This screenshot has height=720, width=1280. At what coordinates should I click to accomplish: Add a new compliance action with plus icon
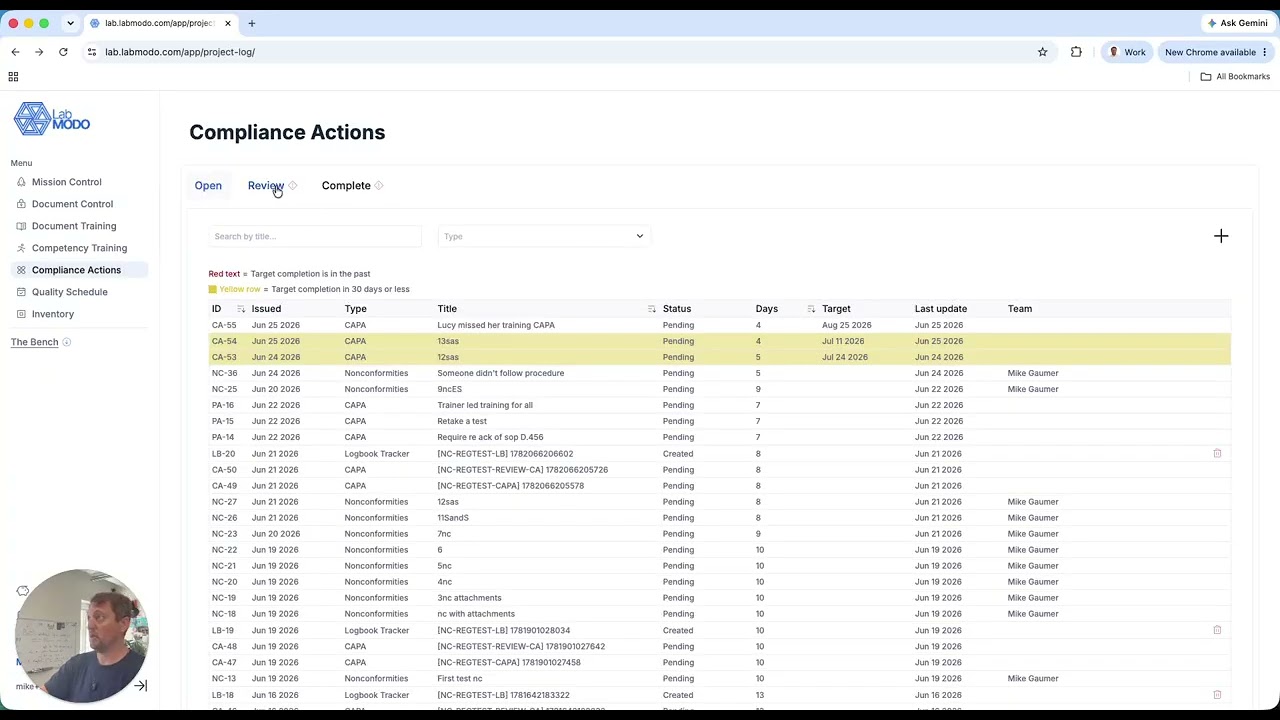[x=1221, y=236]
